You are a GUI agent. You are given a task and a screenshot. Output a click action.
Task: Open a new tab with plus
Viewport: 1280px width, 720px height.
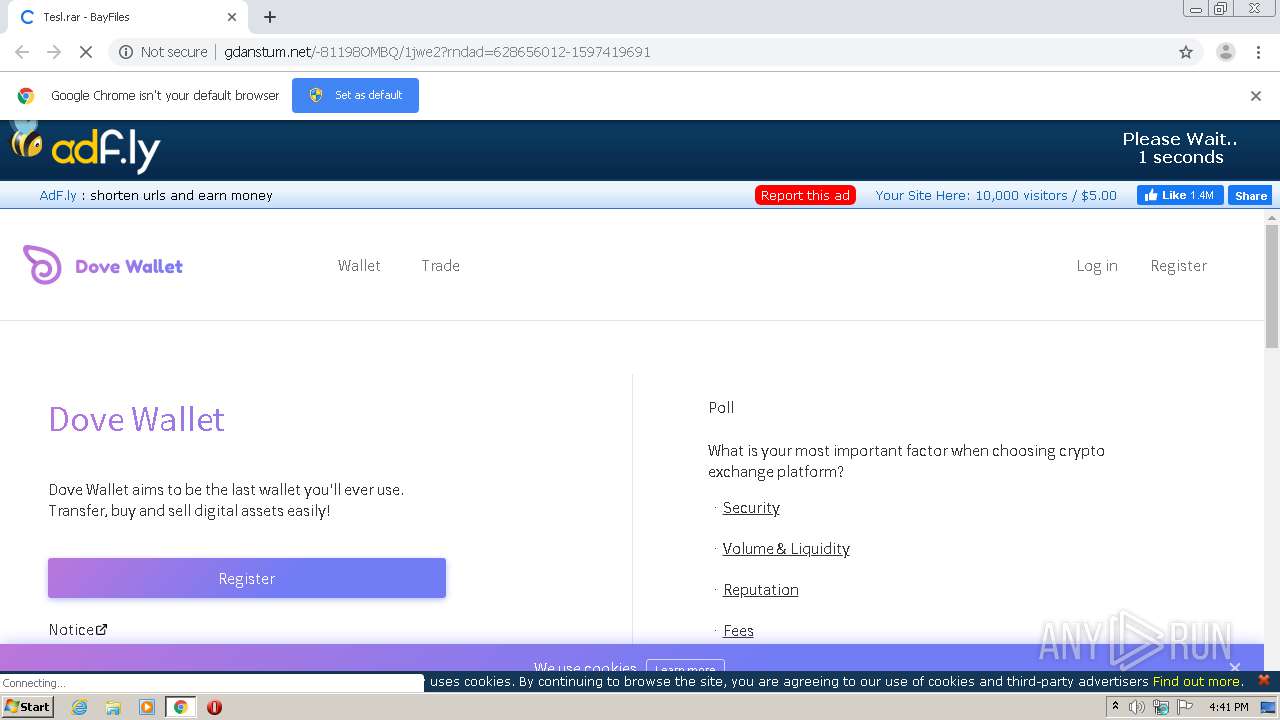(270, 17)
